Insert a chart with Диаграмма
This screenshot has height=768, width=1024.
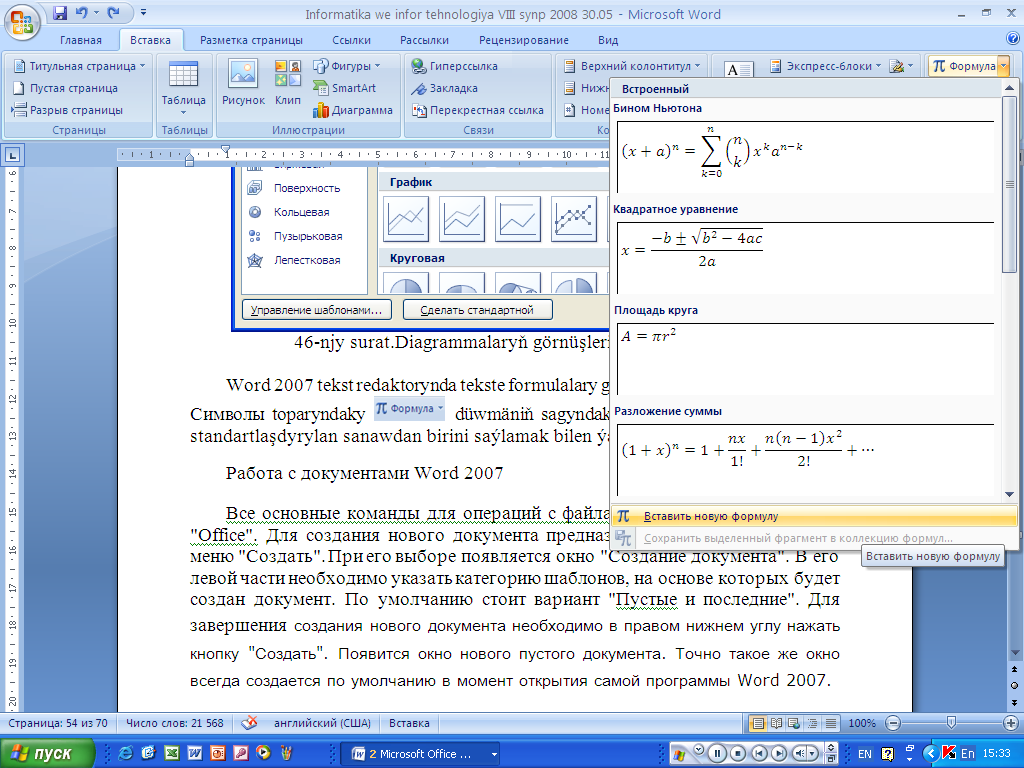353,110
